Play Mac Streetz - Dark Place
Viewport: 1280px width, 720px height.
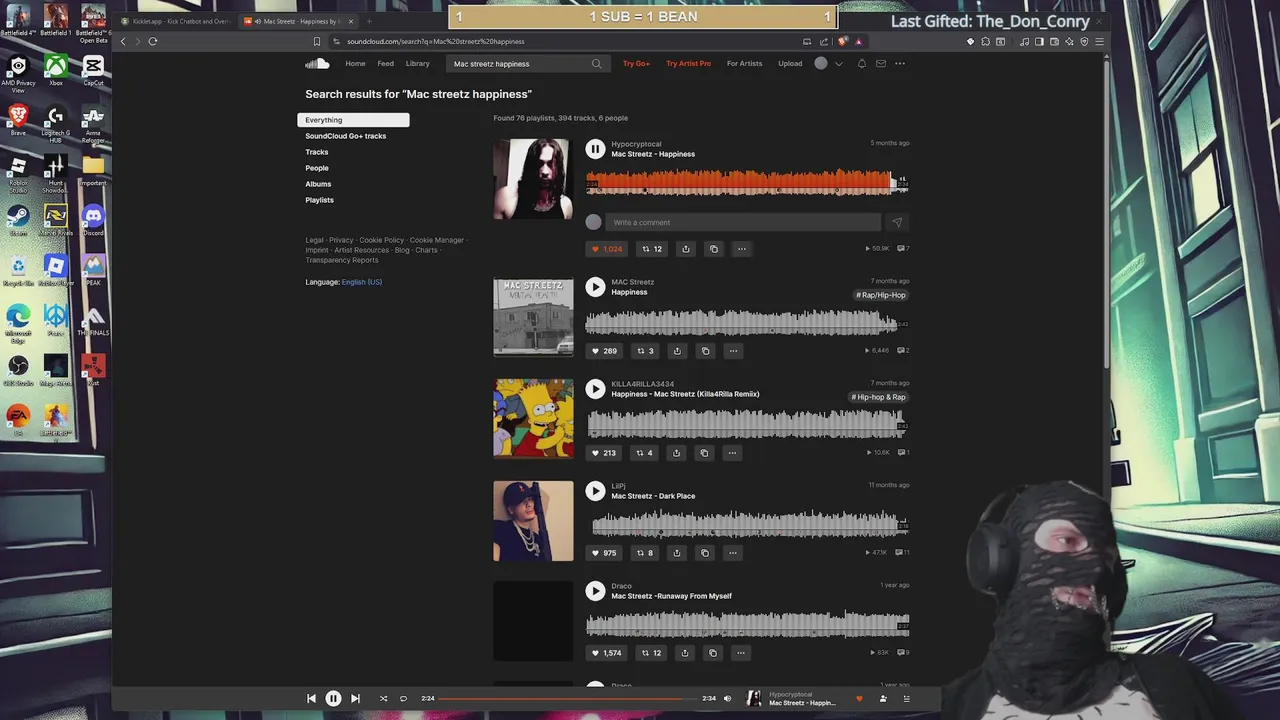(x=595, y=491)
